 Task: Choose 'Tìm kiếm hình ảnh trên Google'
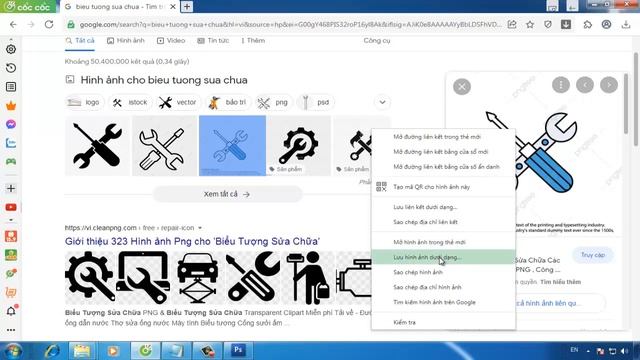[443, 302]
